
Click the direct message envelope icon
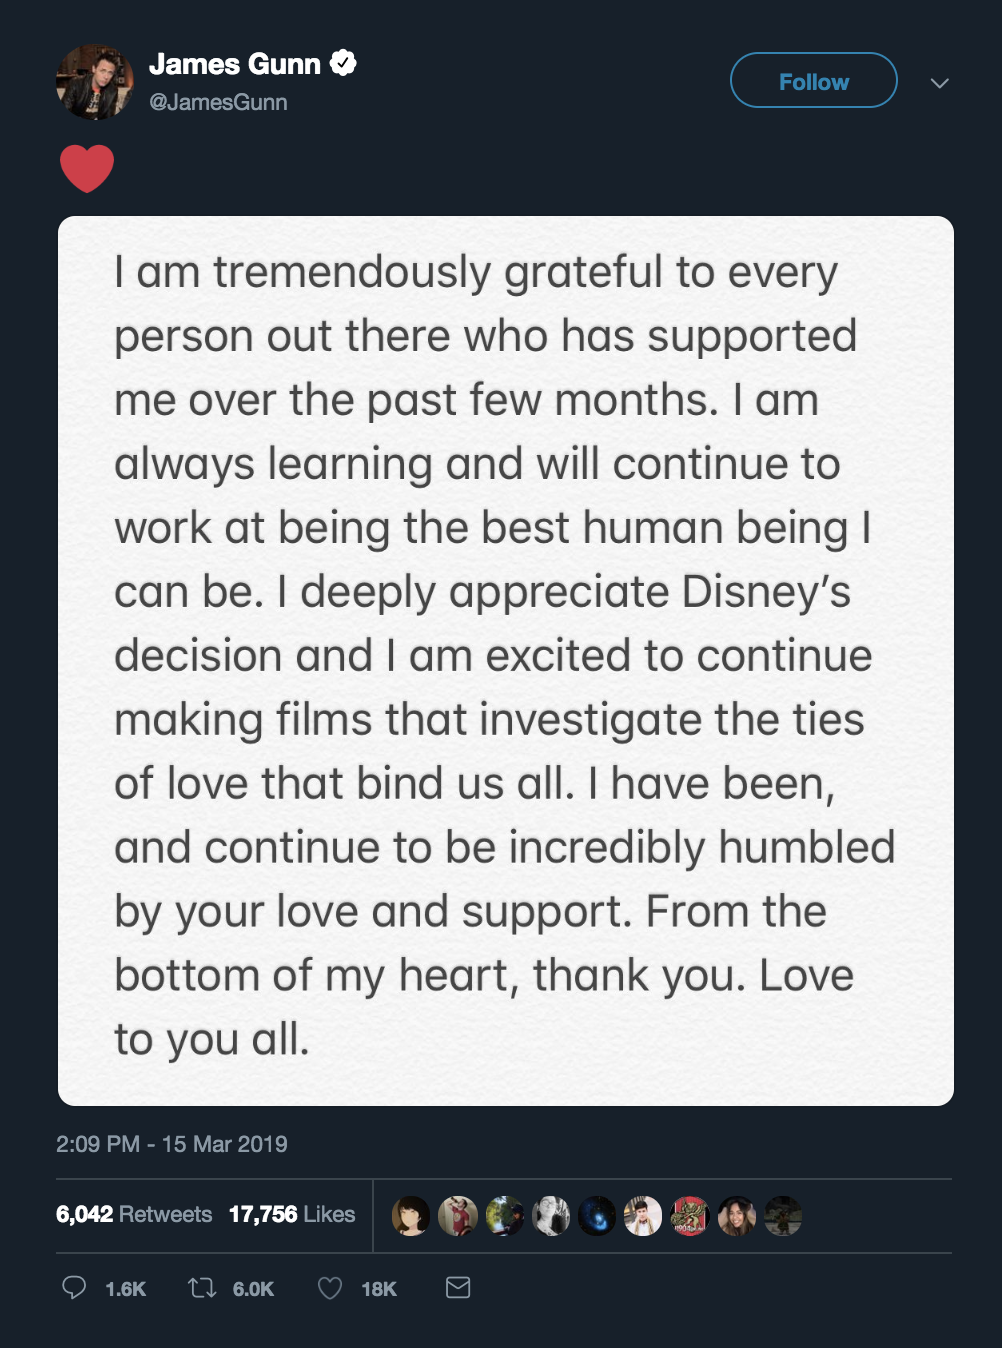pyautogui.click(x=458, y=1288)
